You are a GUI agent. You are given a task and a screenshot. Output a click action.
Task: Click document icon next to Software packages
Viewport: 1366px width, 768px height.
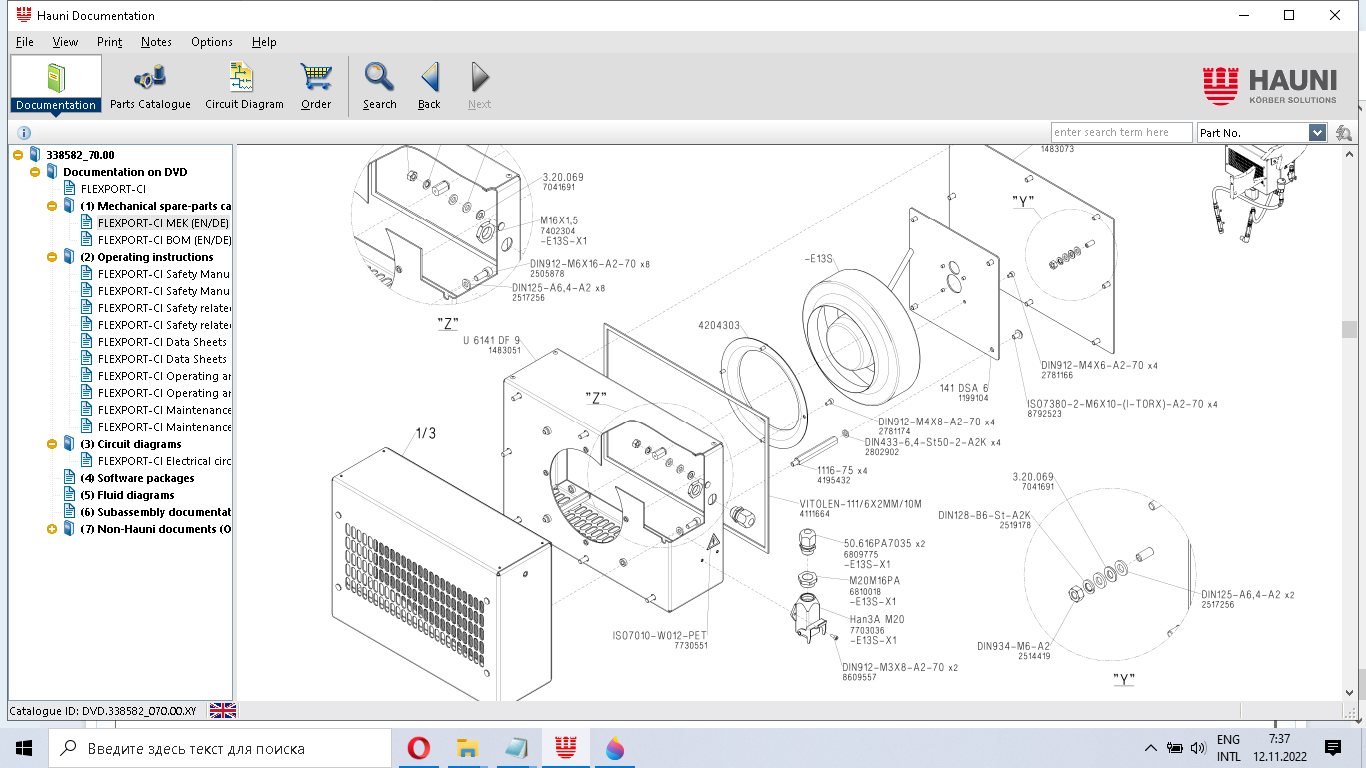tap(69, 478)
